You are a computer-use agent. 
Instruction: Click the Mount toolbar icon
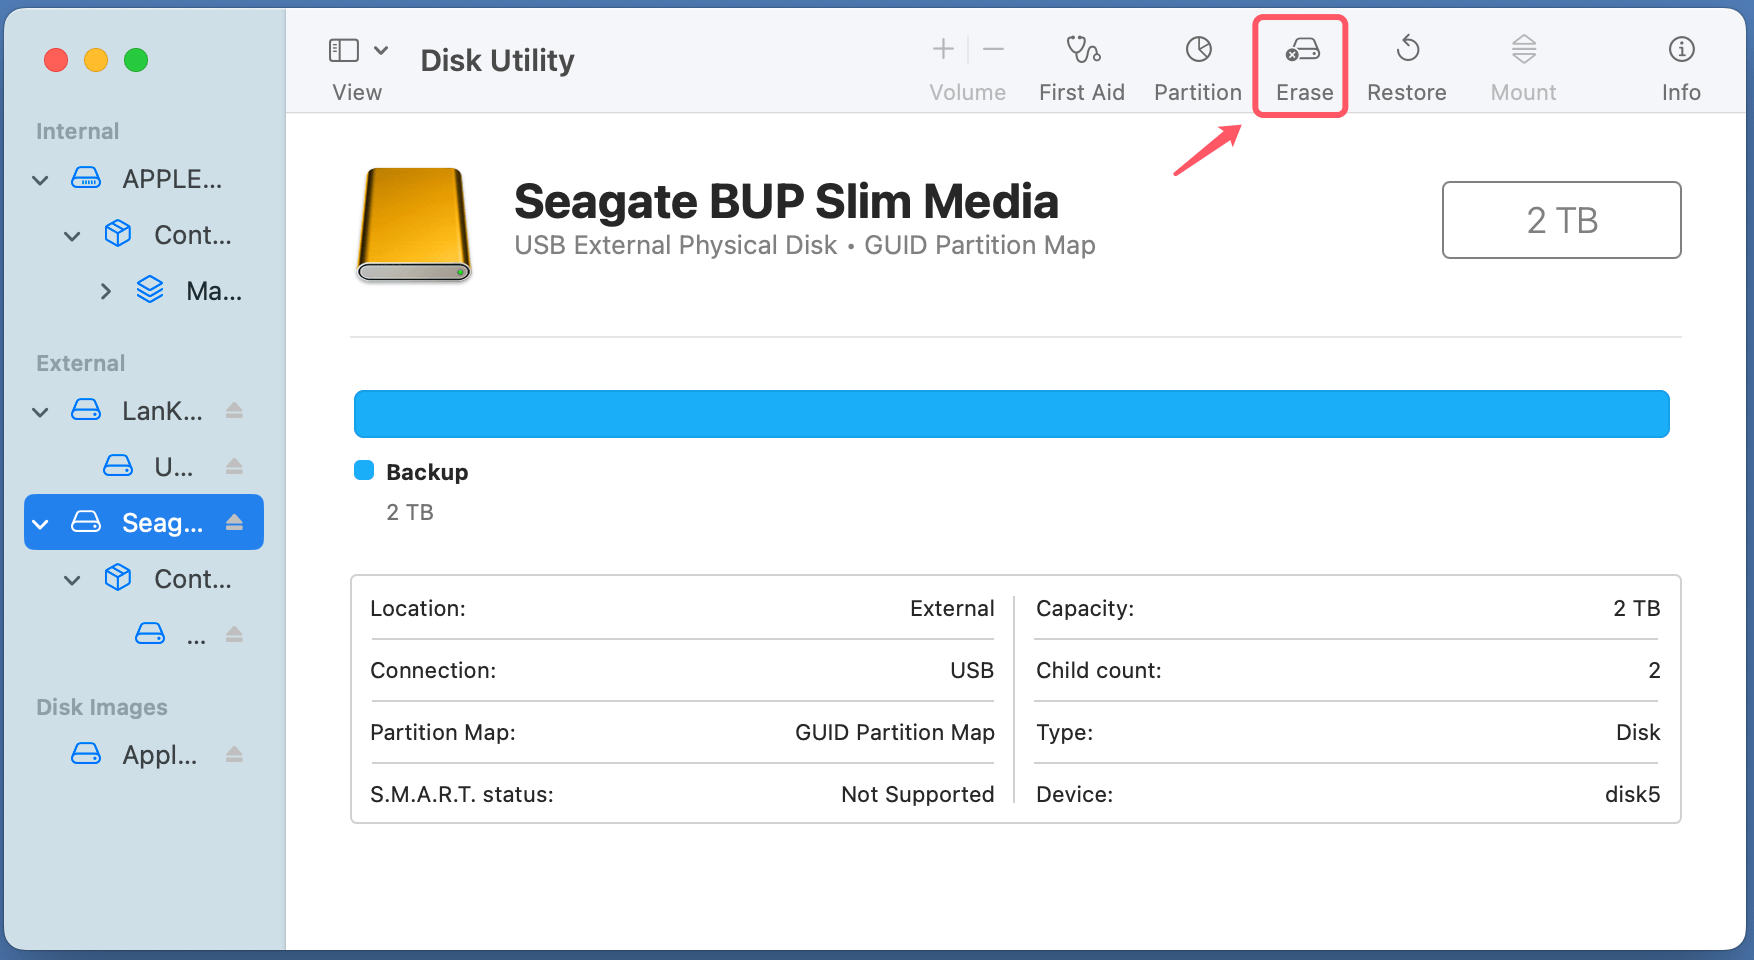(1522, 63)
